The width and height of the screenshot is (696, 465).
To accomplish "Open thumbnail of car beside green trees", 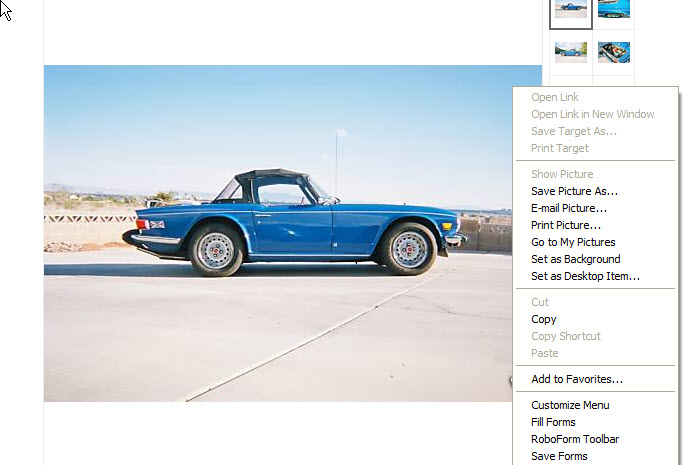I will coord(570,51).
